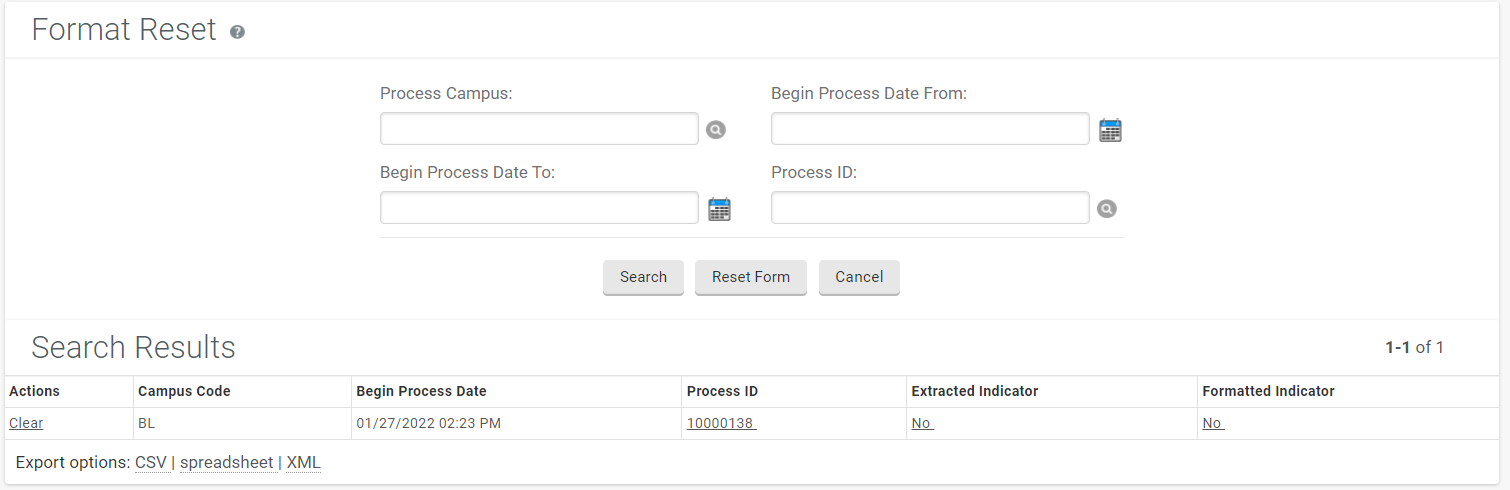Viewport: 1510px width, 490px height.
Task: Click the Process ID lookup magnifier icon
Action: (x=1106, y=209)
